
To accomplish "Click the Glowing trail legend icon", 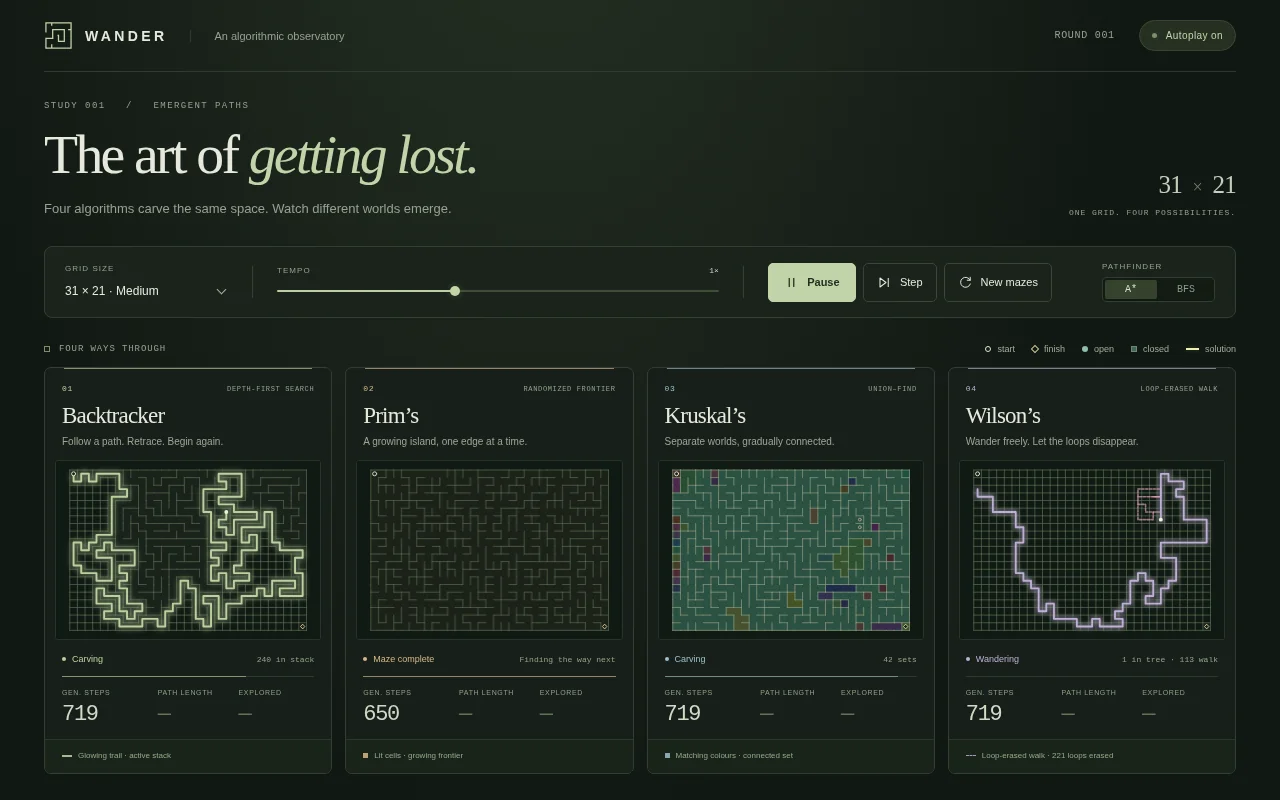I will tap(67, 756).
